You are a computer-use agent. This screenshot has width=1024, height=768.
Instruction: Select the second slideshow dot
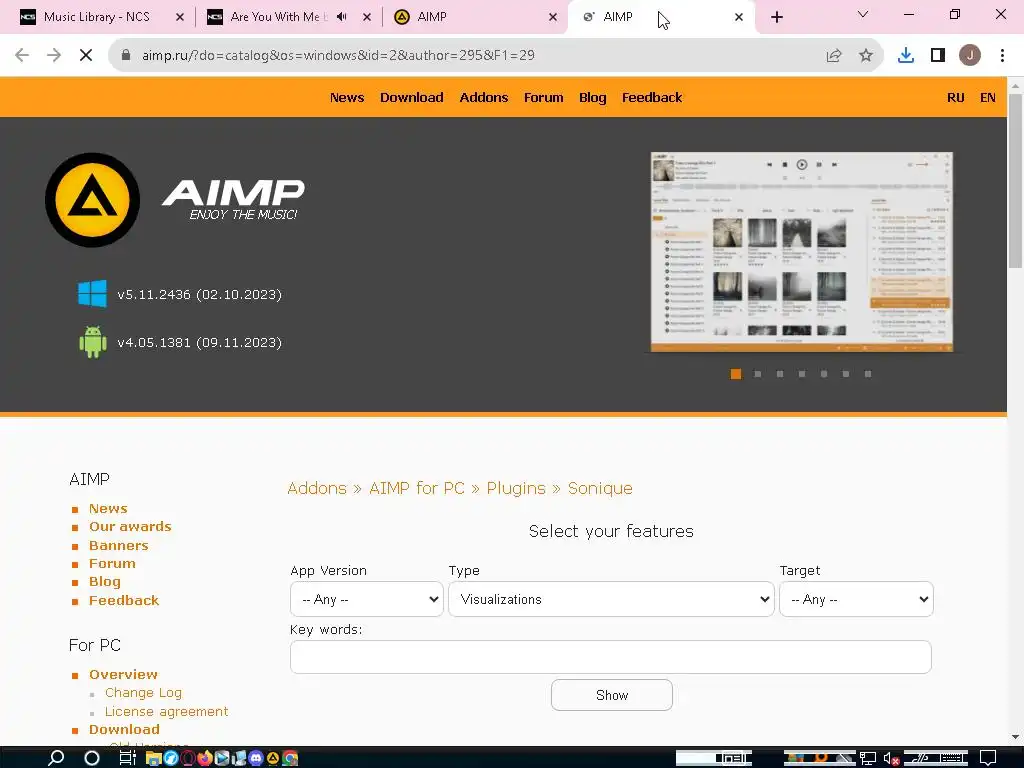(758, 374)
